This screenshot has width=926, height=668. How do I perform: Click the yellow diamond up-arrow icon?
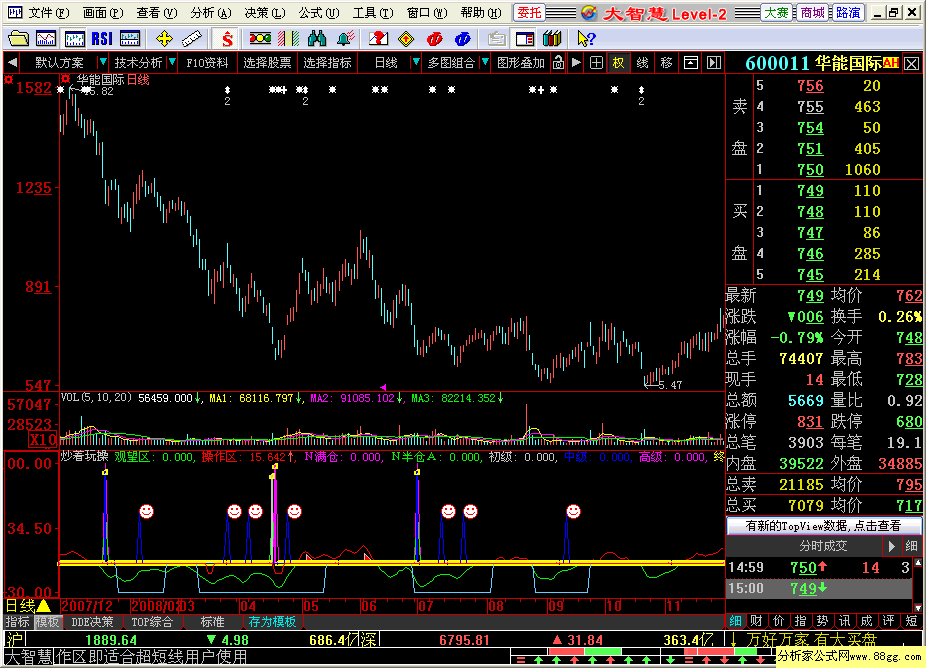click(x=406, y=39)
